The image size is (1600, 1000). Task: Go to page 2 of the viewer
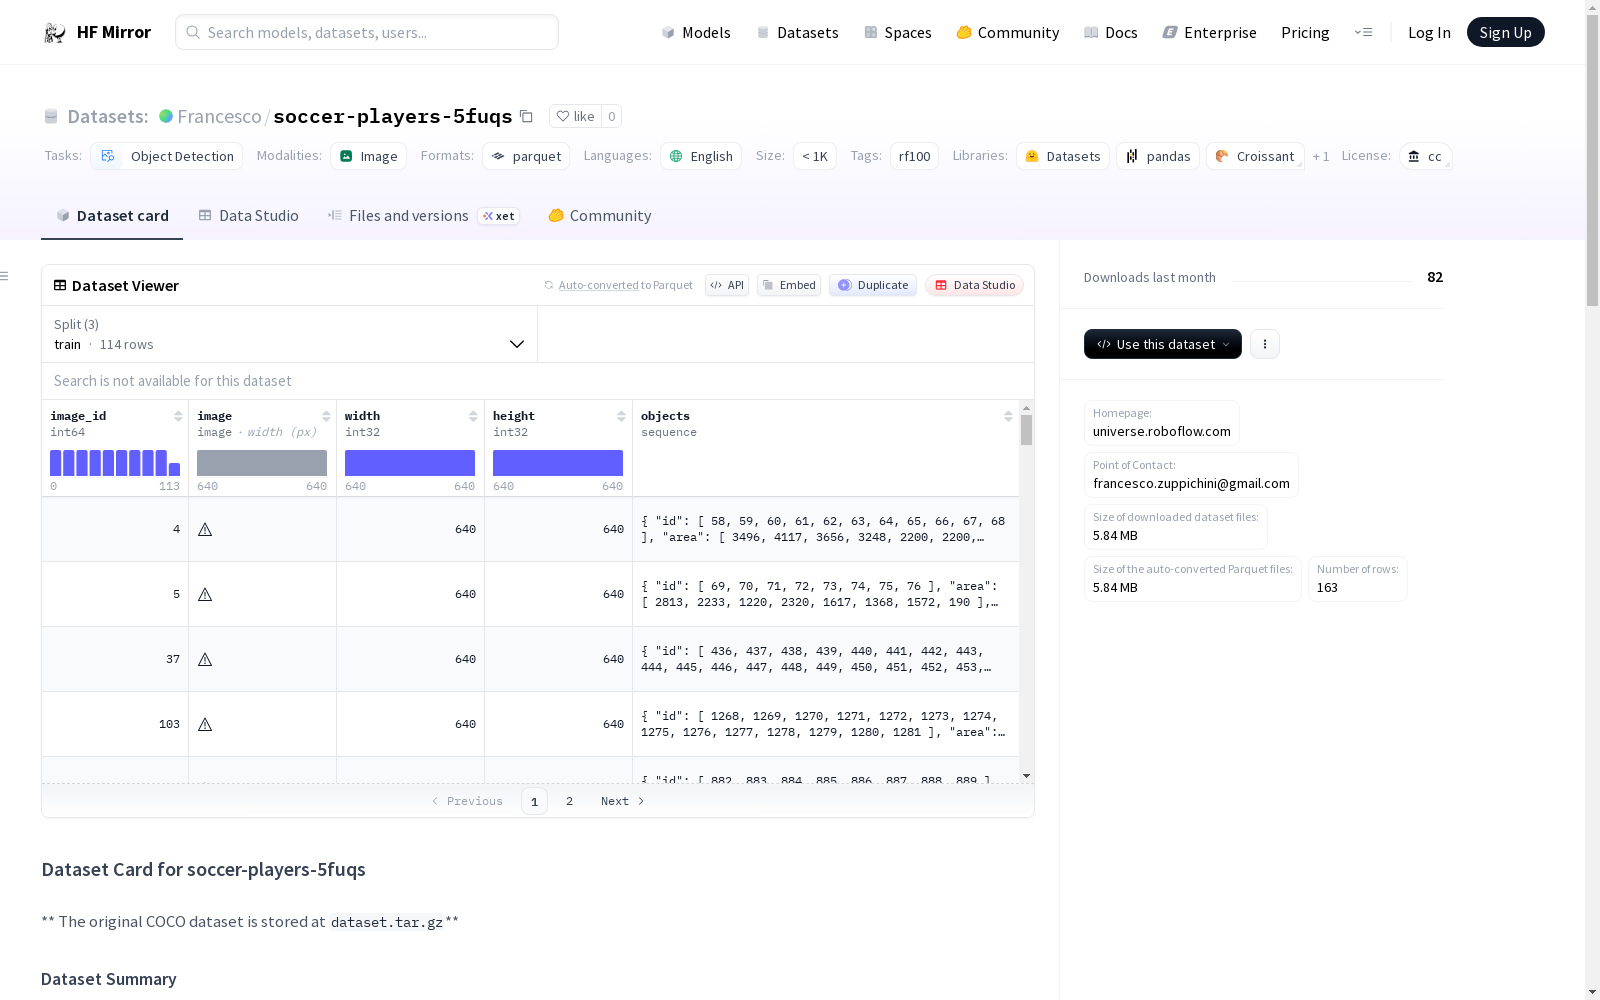pyautogui.click(x=569, y=801)
